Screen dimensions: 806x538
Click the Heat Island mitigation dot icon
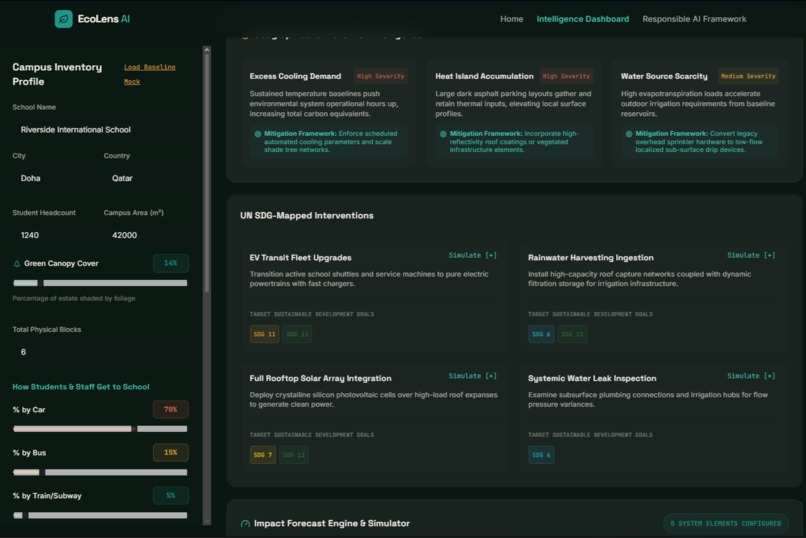coord(443,134)
